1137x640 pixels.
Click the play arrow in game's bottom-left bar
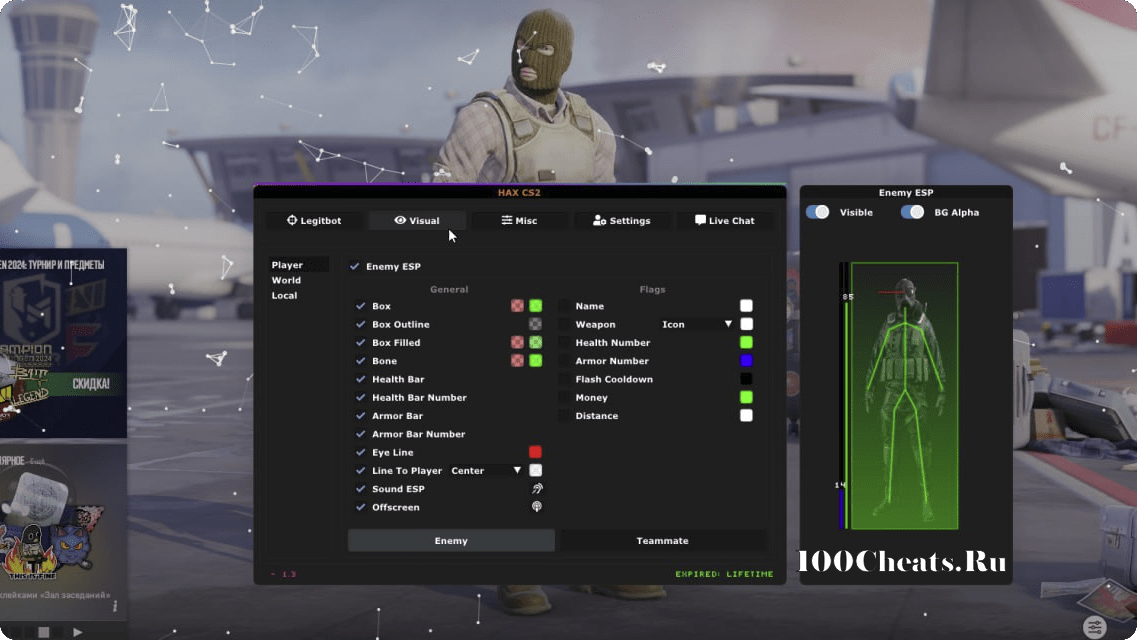tap(78, 632)
